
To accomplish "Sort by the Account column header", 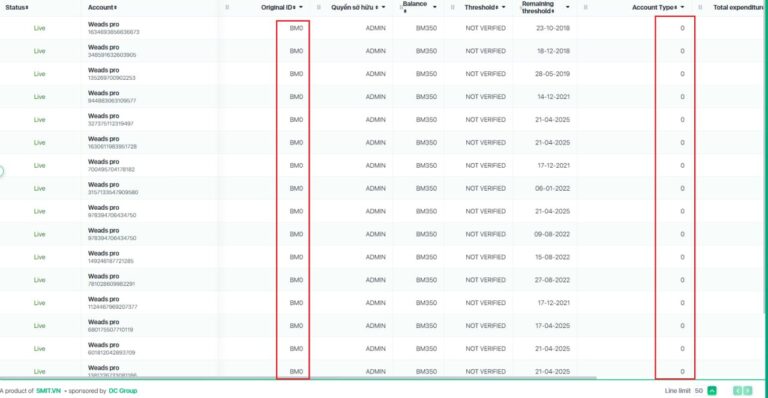I will click(102, 7).
